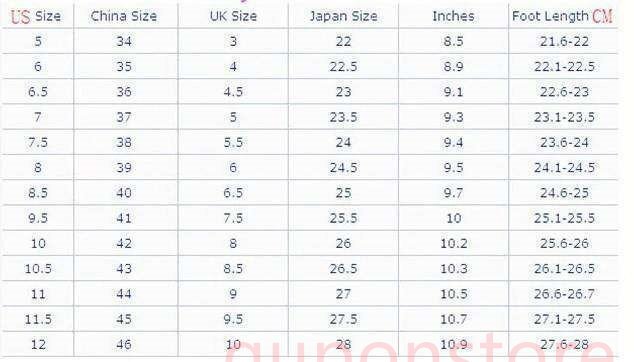The height and width of the screenshot is (362, 634).
Task: Select foot length 23.1-23.5 cell
Action: (x=564, y=117)
